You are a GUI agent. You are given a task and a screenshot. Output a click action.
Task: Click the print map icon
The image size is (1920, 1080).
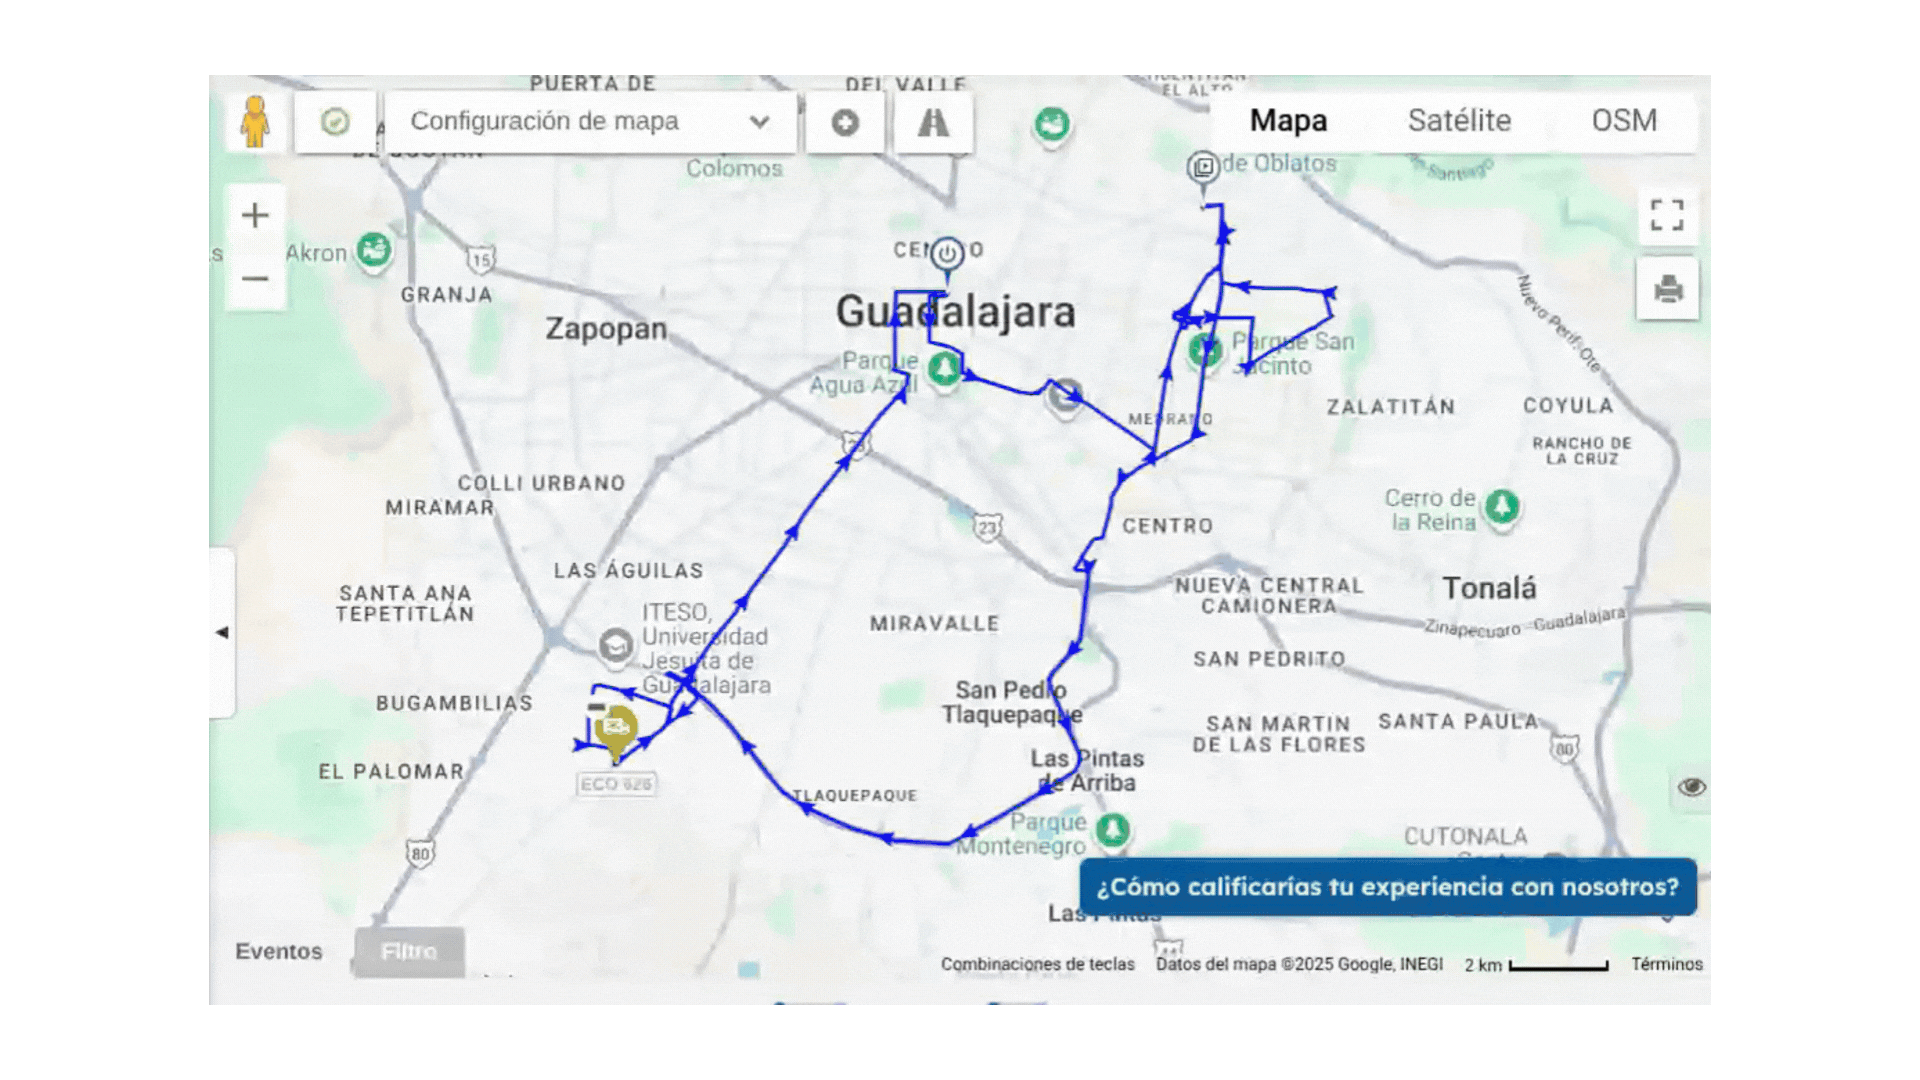pos(1667,289)
